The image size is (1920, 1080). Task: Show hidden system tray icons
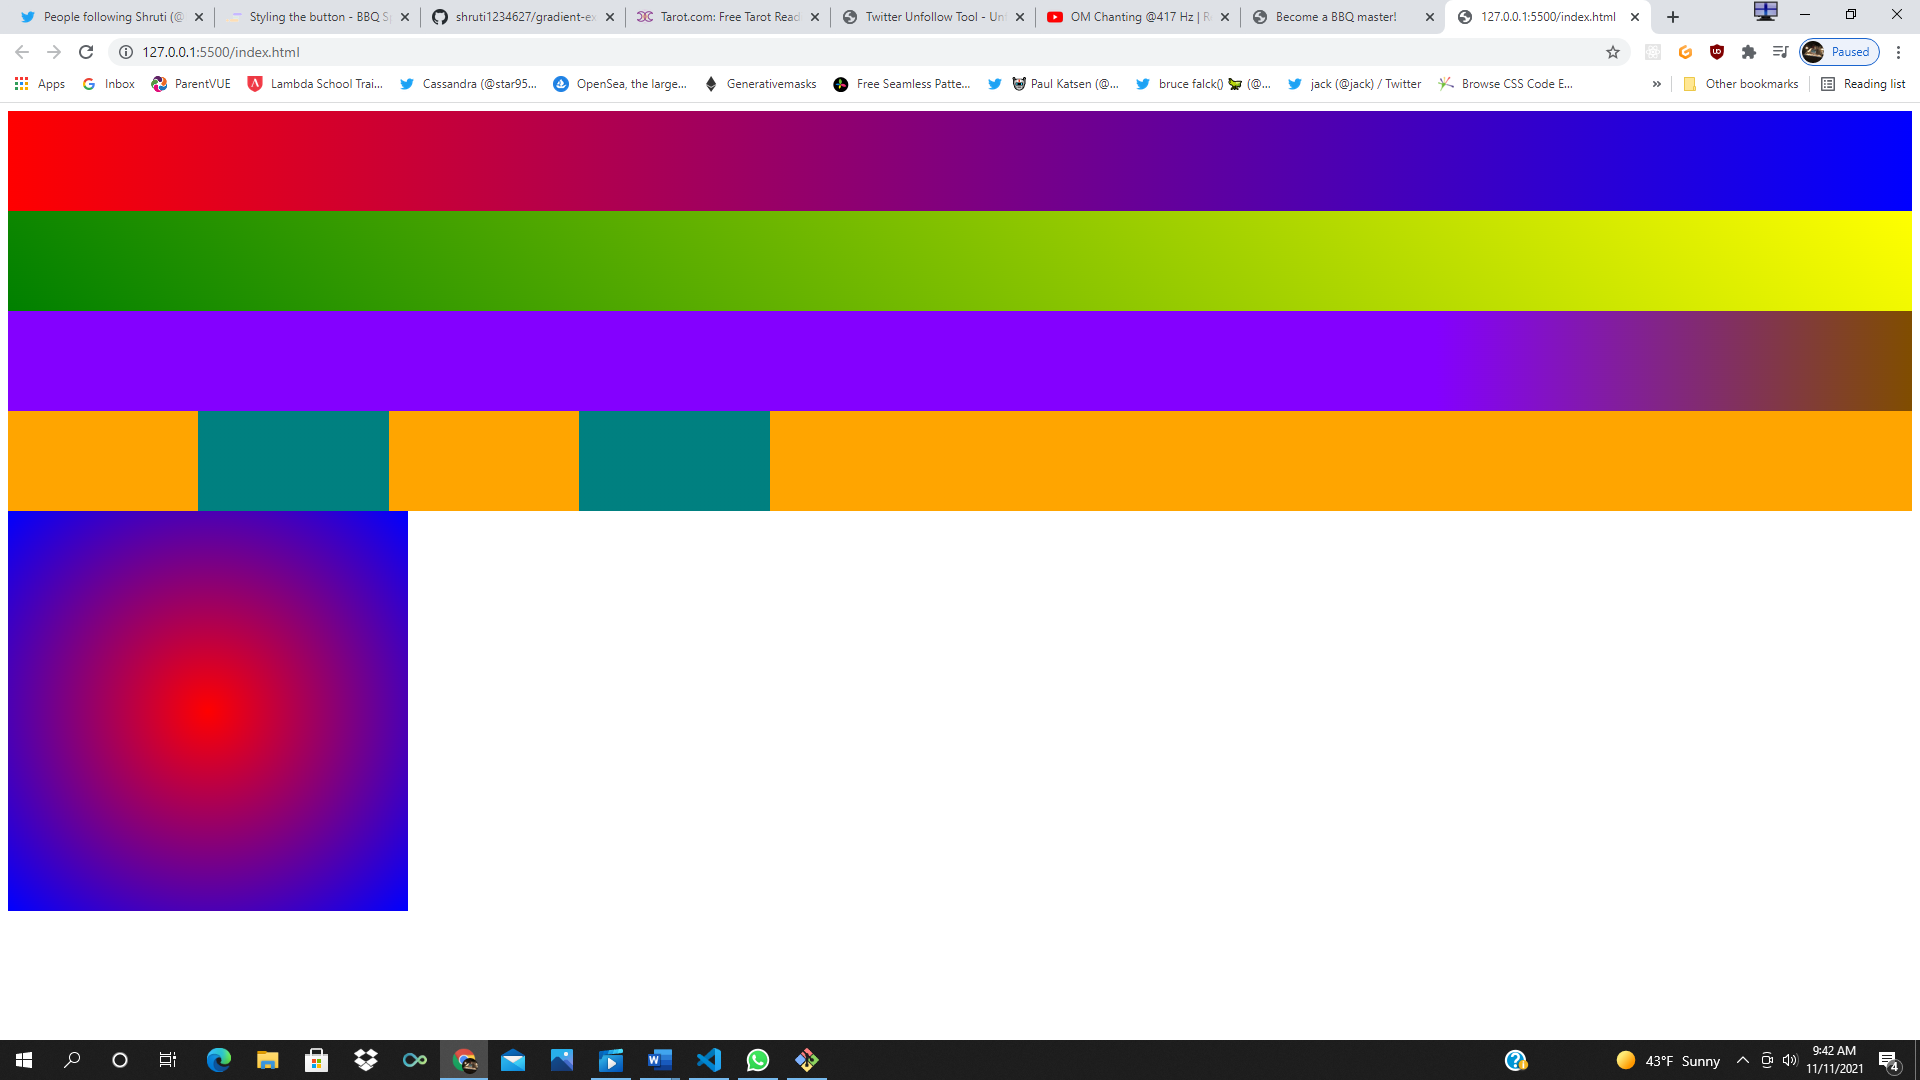pos(1743,1060)
